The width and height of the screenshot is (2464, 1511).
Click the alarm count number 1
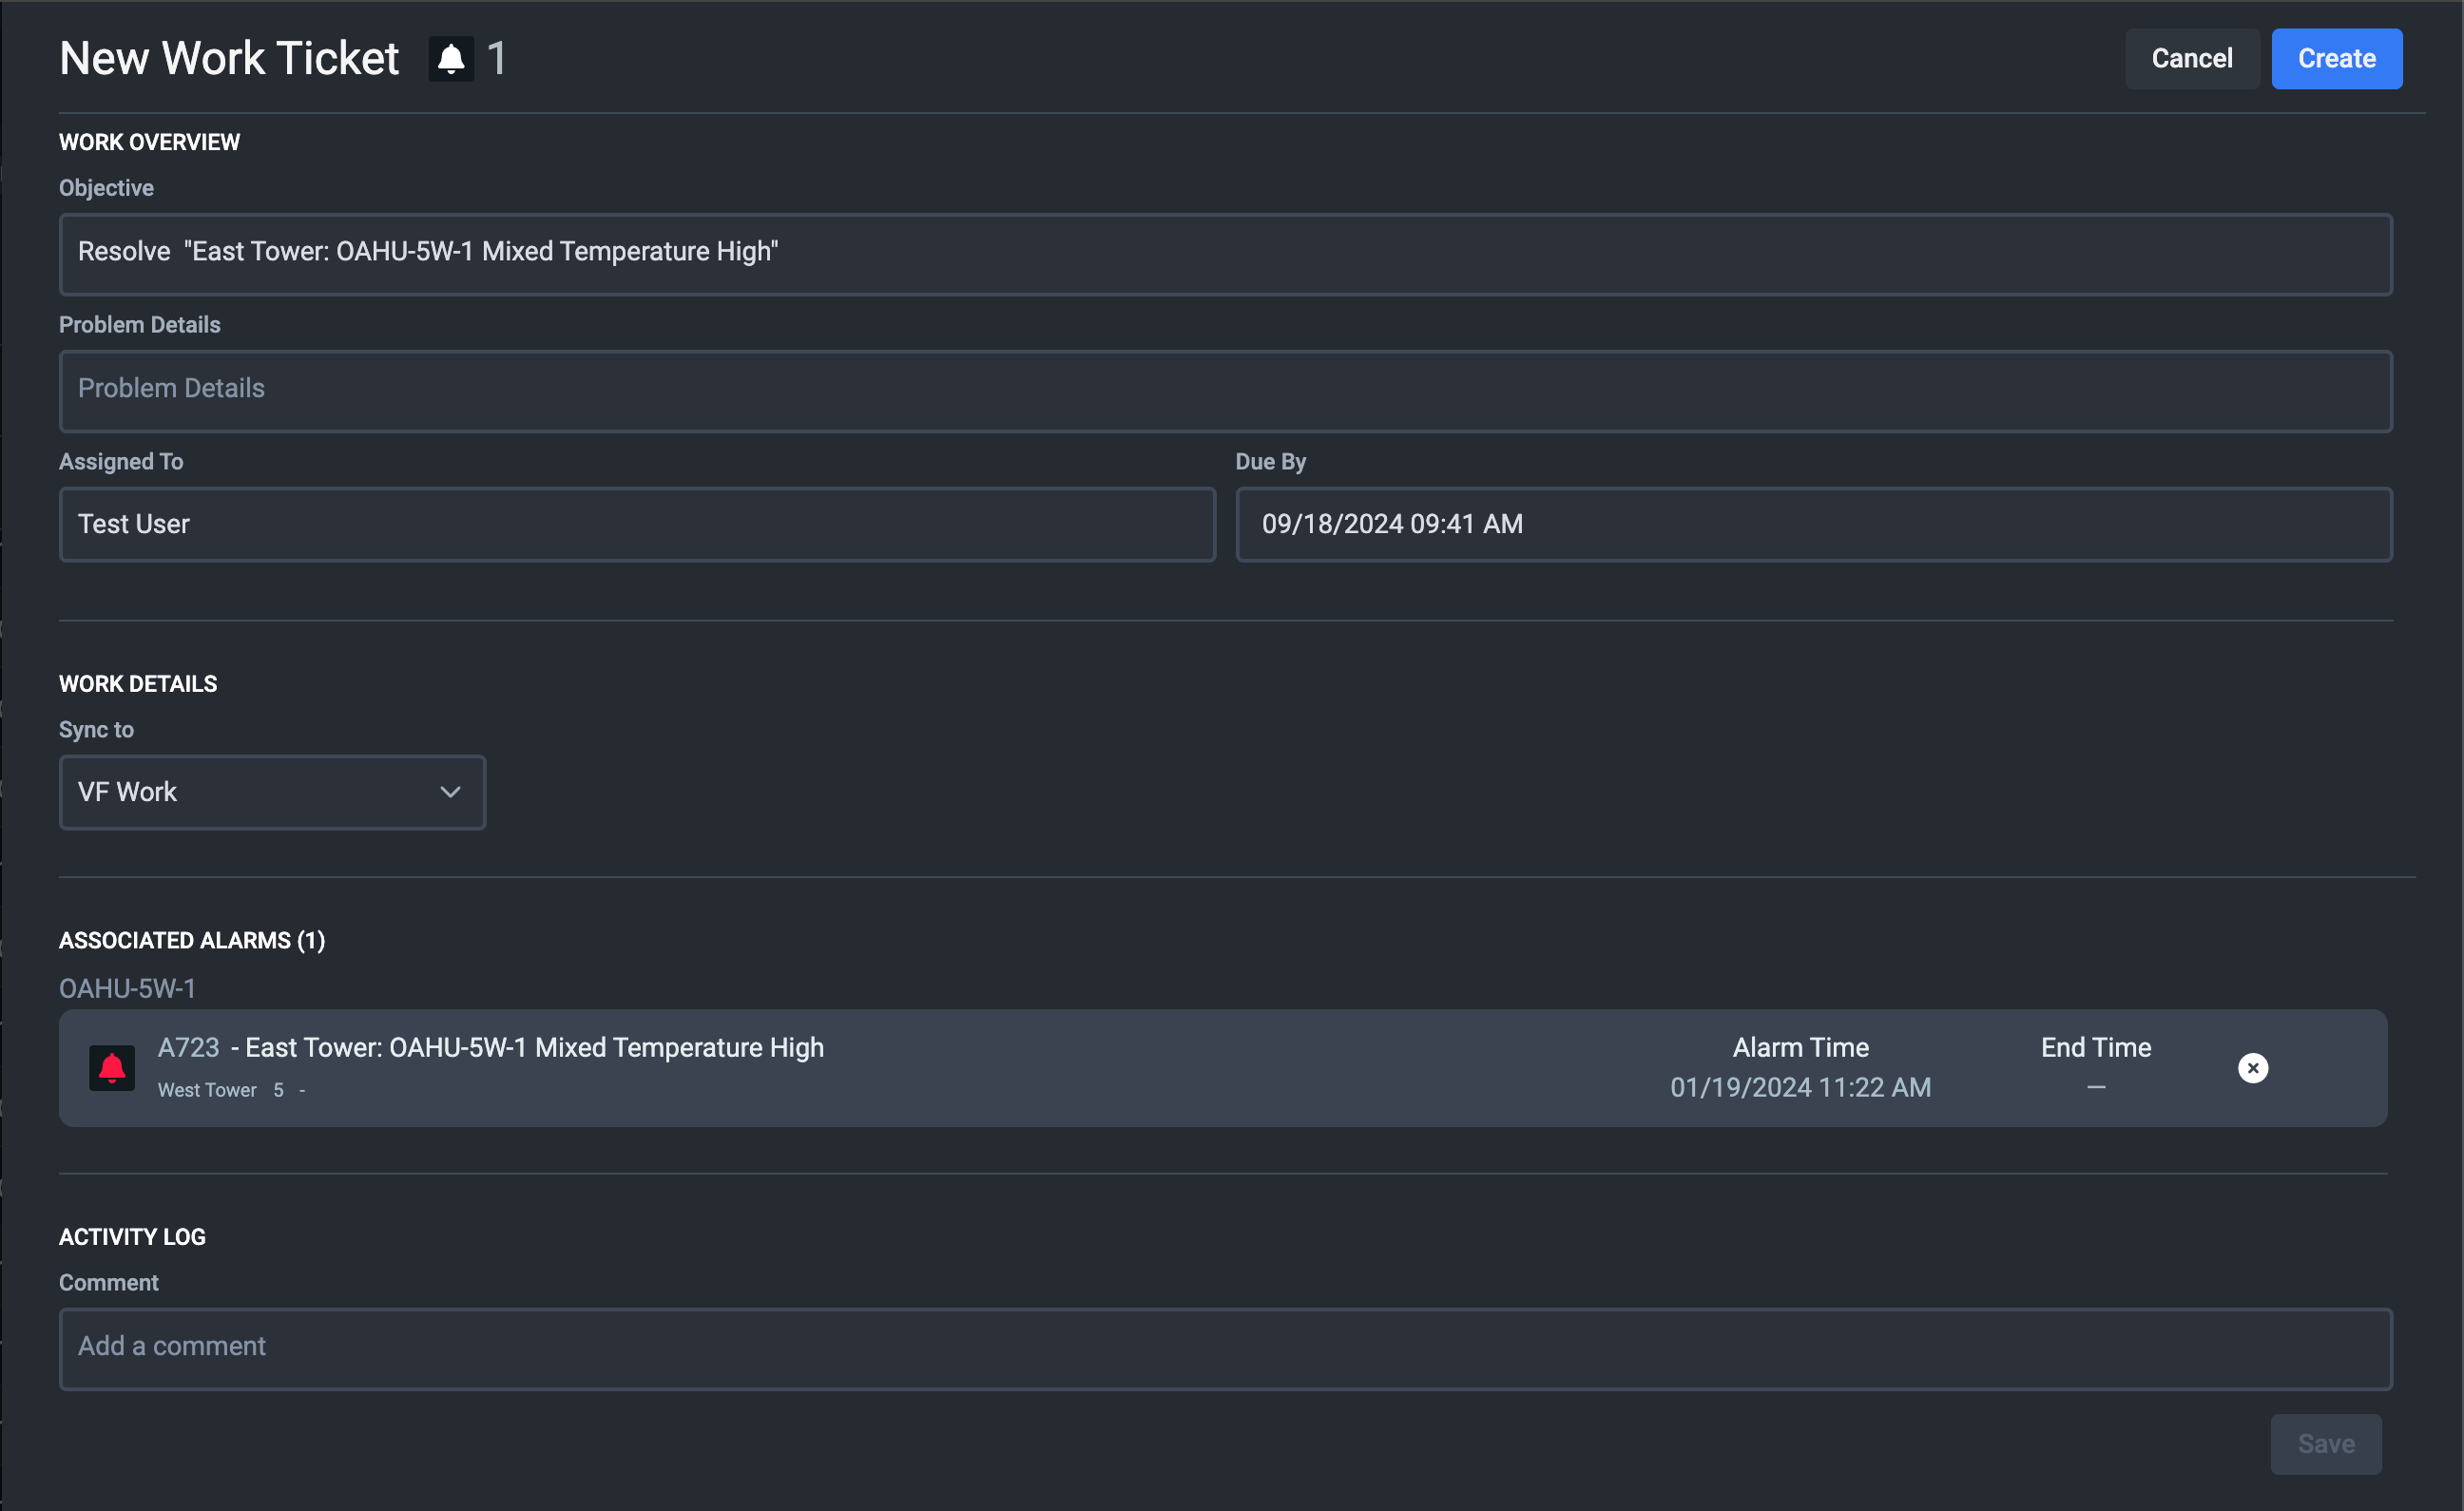497,59
